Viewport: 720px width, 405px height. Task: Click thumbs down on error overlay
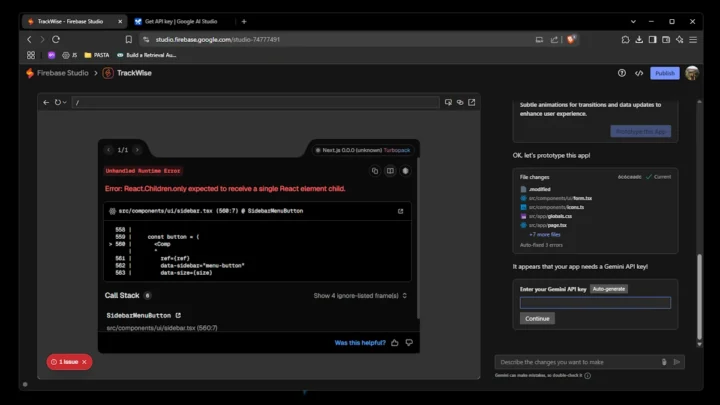409,342
